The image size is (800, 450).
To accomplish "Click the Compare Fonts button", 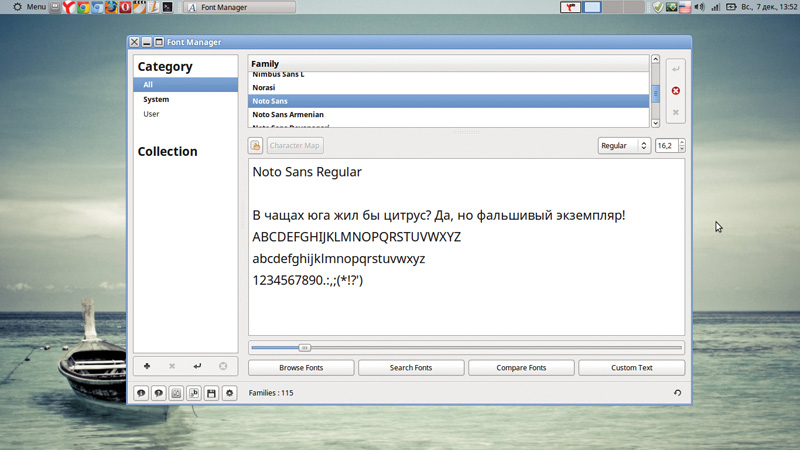I will 521,368.
